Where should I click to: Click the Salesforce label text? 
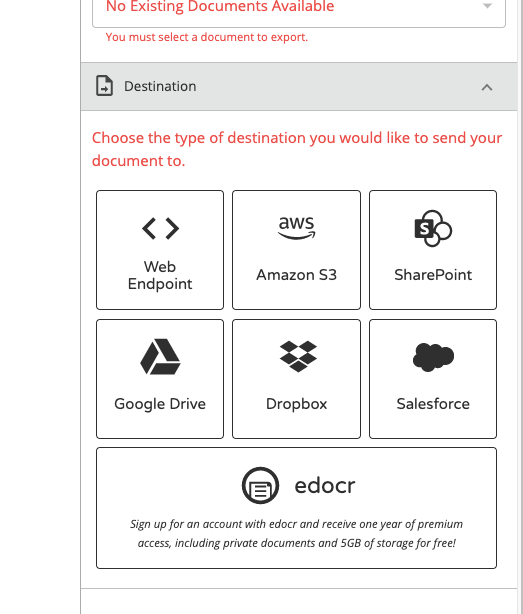click(433, 404)
